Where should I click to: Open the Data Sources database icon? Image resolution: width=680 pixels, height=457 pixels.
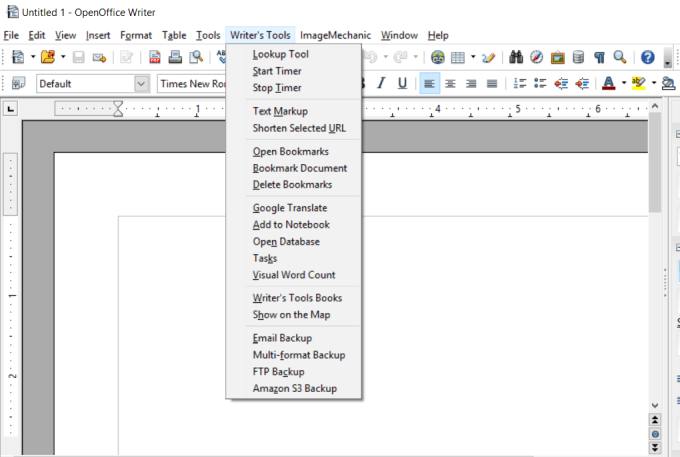pyautogui.click(x=578, y=57)
